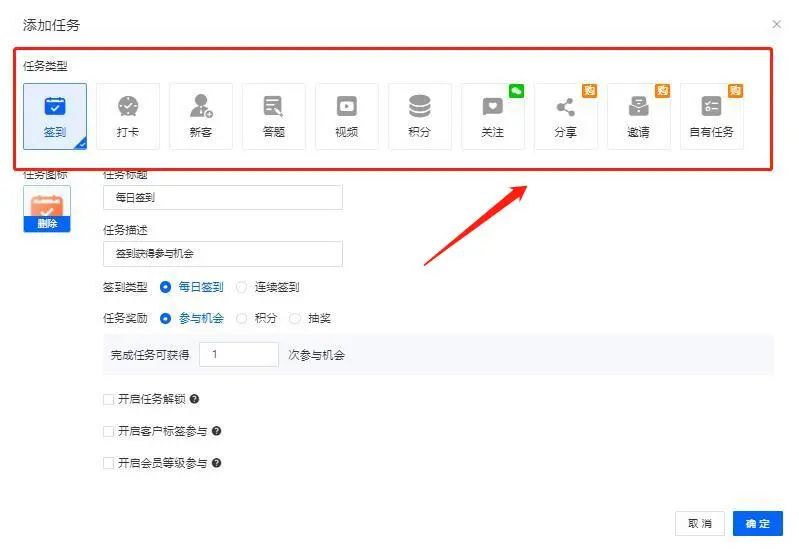The height and width of the screenshot is (550, 799).
Task: Enable 开启会员等级参与 checkbox
Action: tap(108, 463)
